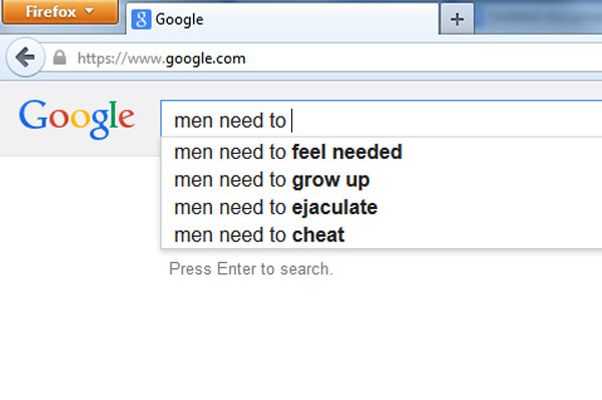Click the bold 'feel needed' suggestion text
This screenshot has width=602, height=400.
point(347,152)
